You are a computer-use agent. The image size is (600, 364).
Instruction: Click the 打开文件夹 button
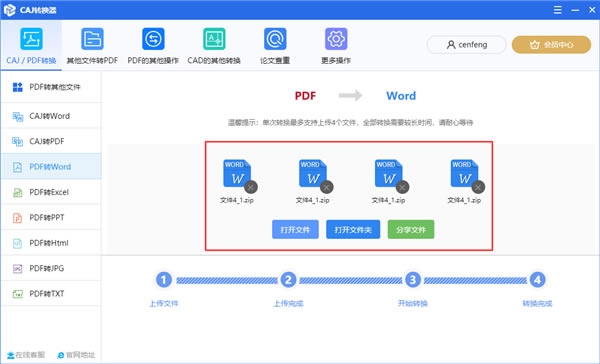pyautogui.click(x=353, y=229)
